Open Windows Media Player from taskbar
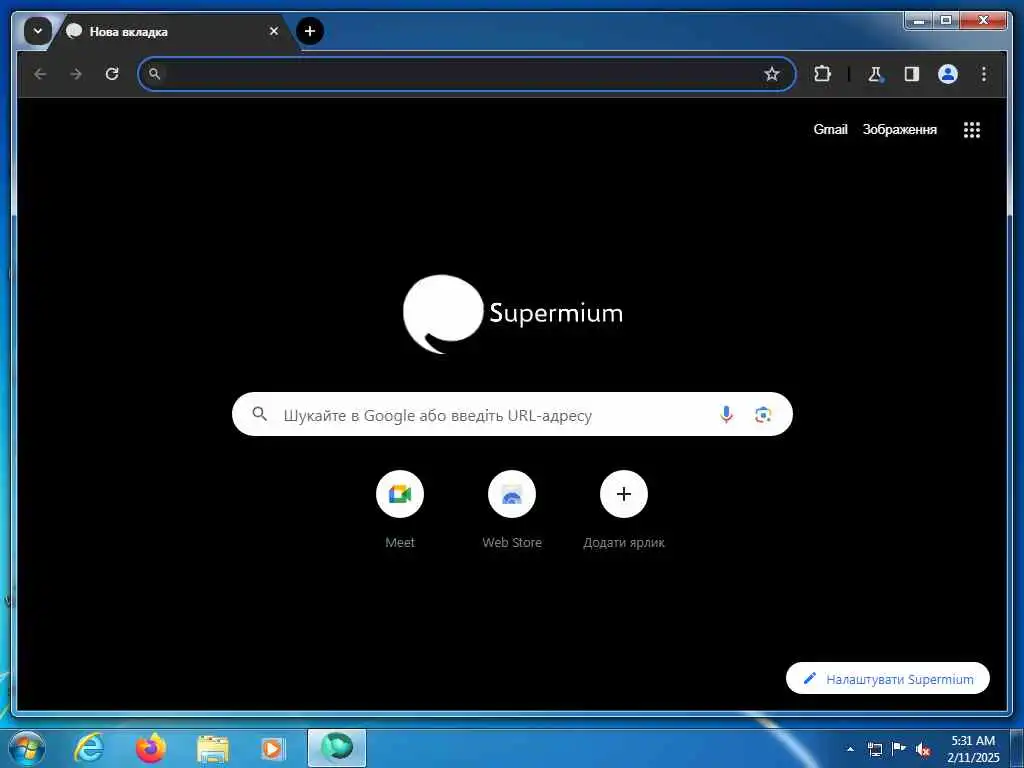Image resolution: width=1024 pixels, height=768 pixels. click(x=273, y=748)
